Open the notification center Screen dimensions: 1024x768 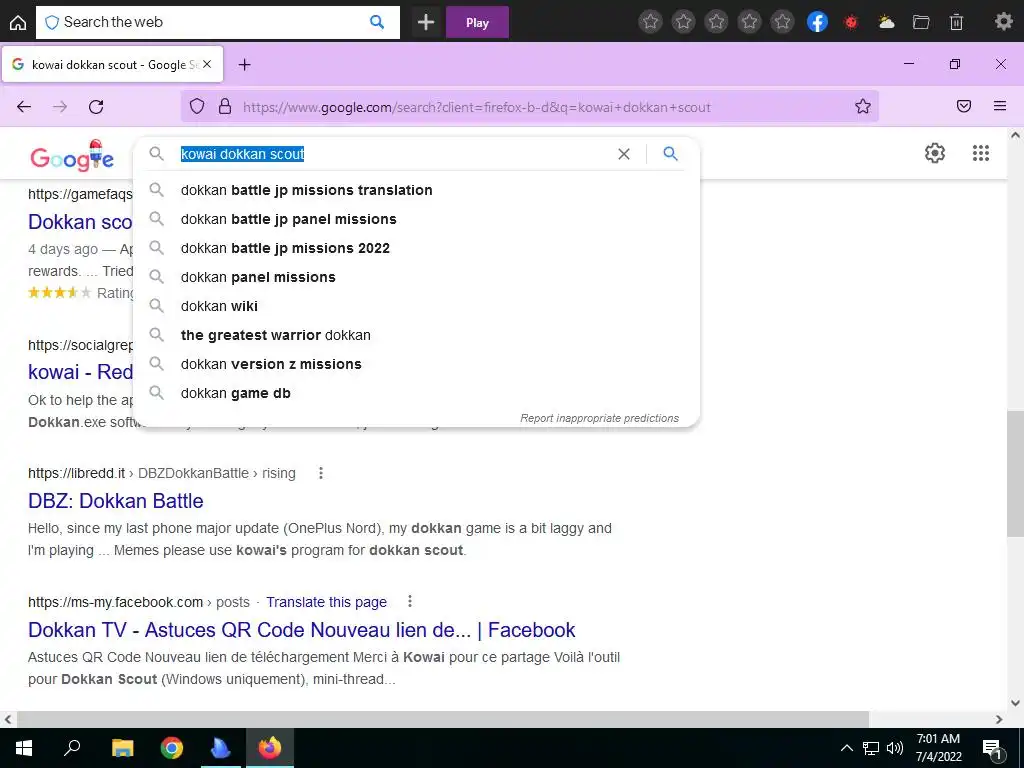[993, 749]
